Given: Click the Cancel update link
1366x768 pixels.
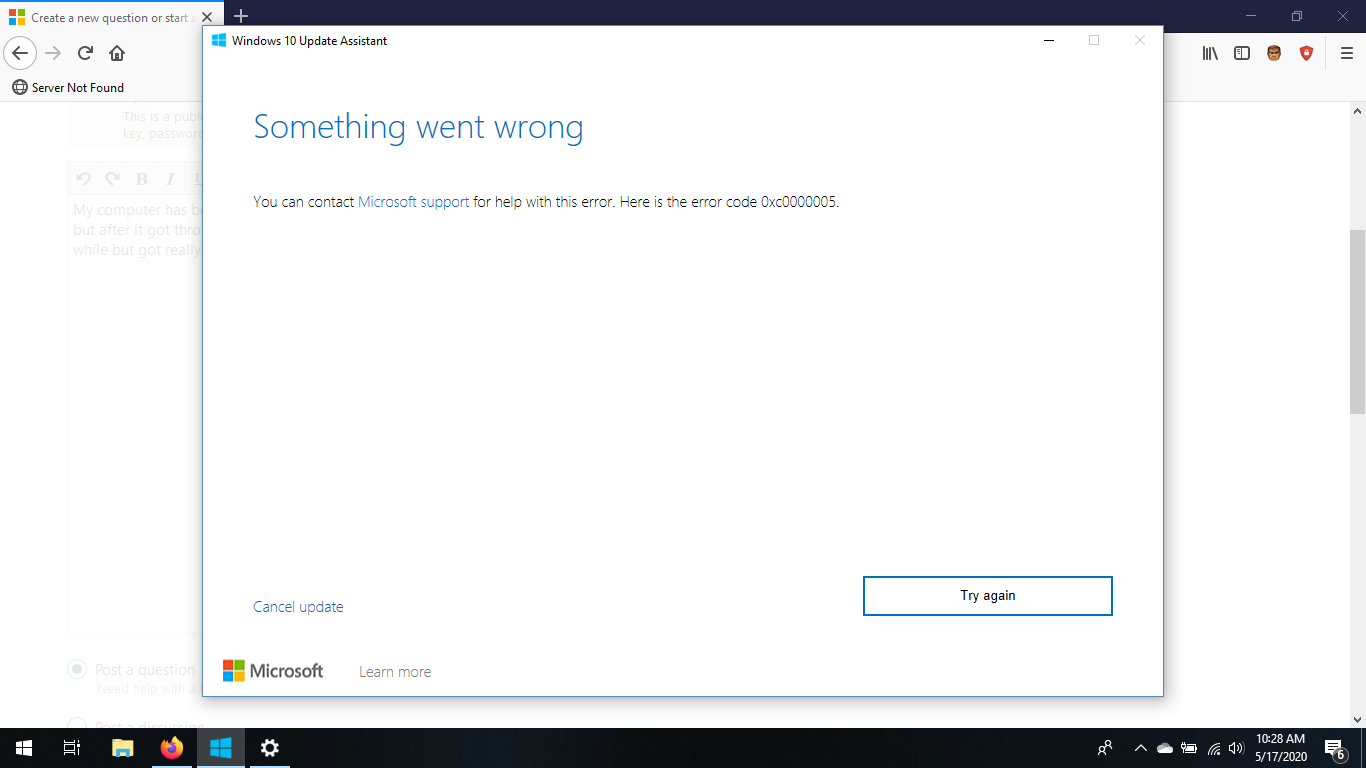Looking at the screenshot, I should coord(298,606).
